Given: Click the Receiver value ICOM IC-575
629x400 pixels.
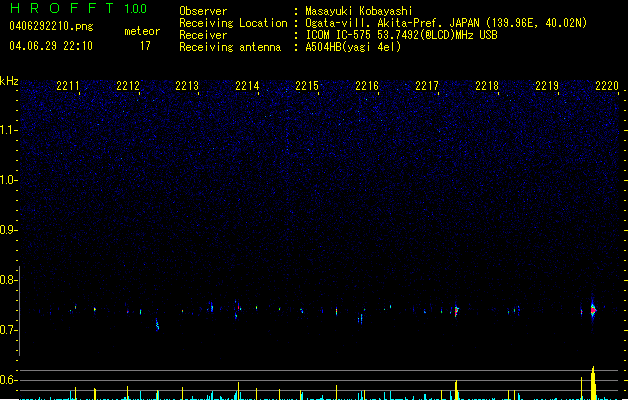Looking at the screenshot, I should [339, 35].
